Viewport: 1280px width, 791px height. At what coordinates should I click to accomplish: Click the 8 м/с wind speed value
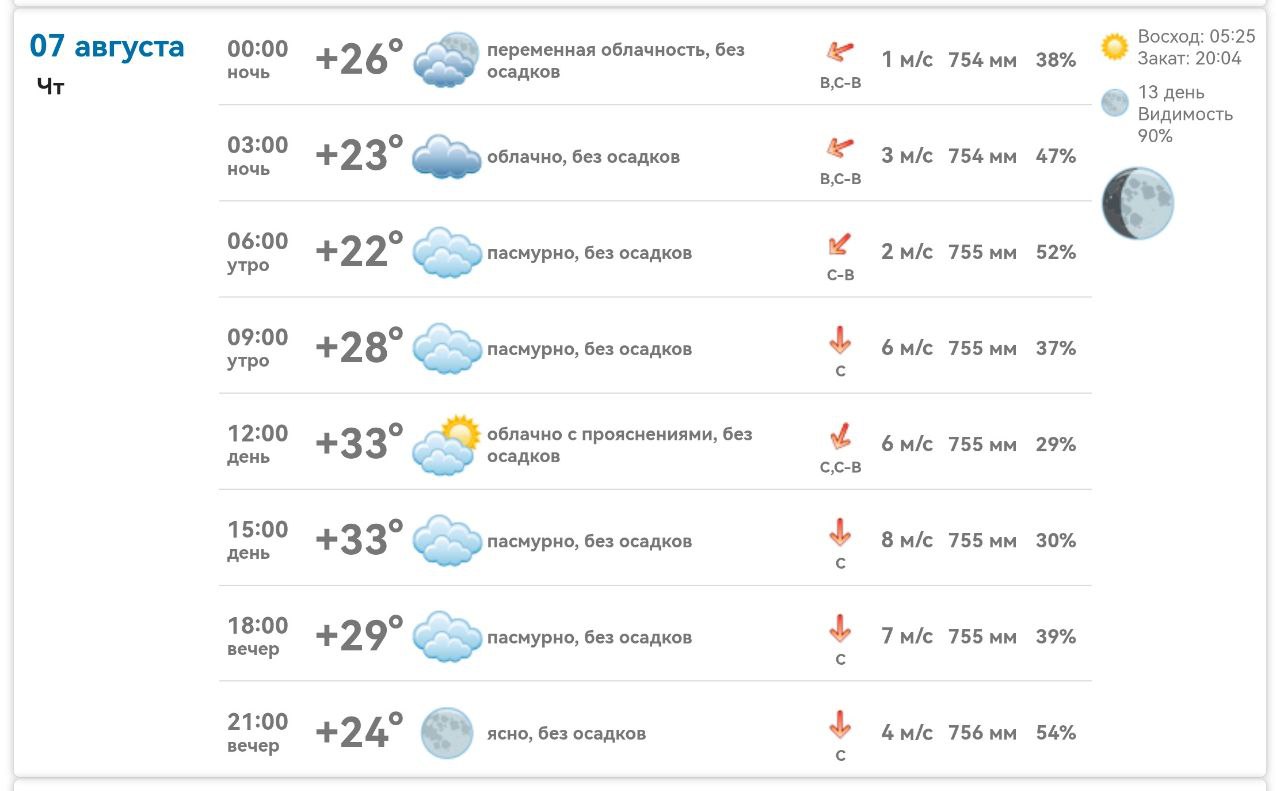(907, 540)
